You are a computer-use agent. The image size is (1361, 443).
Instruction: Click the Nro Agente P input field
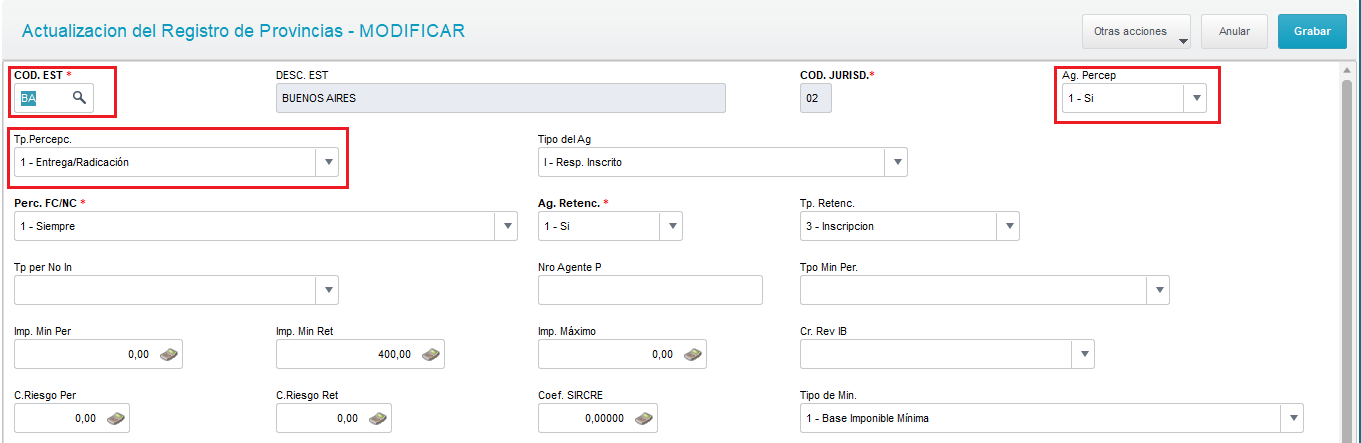click(650, 290)
